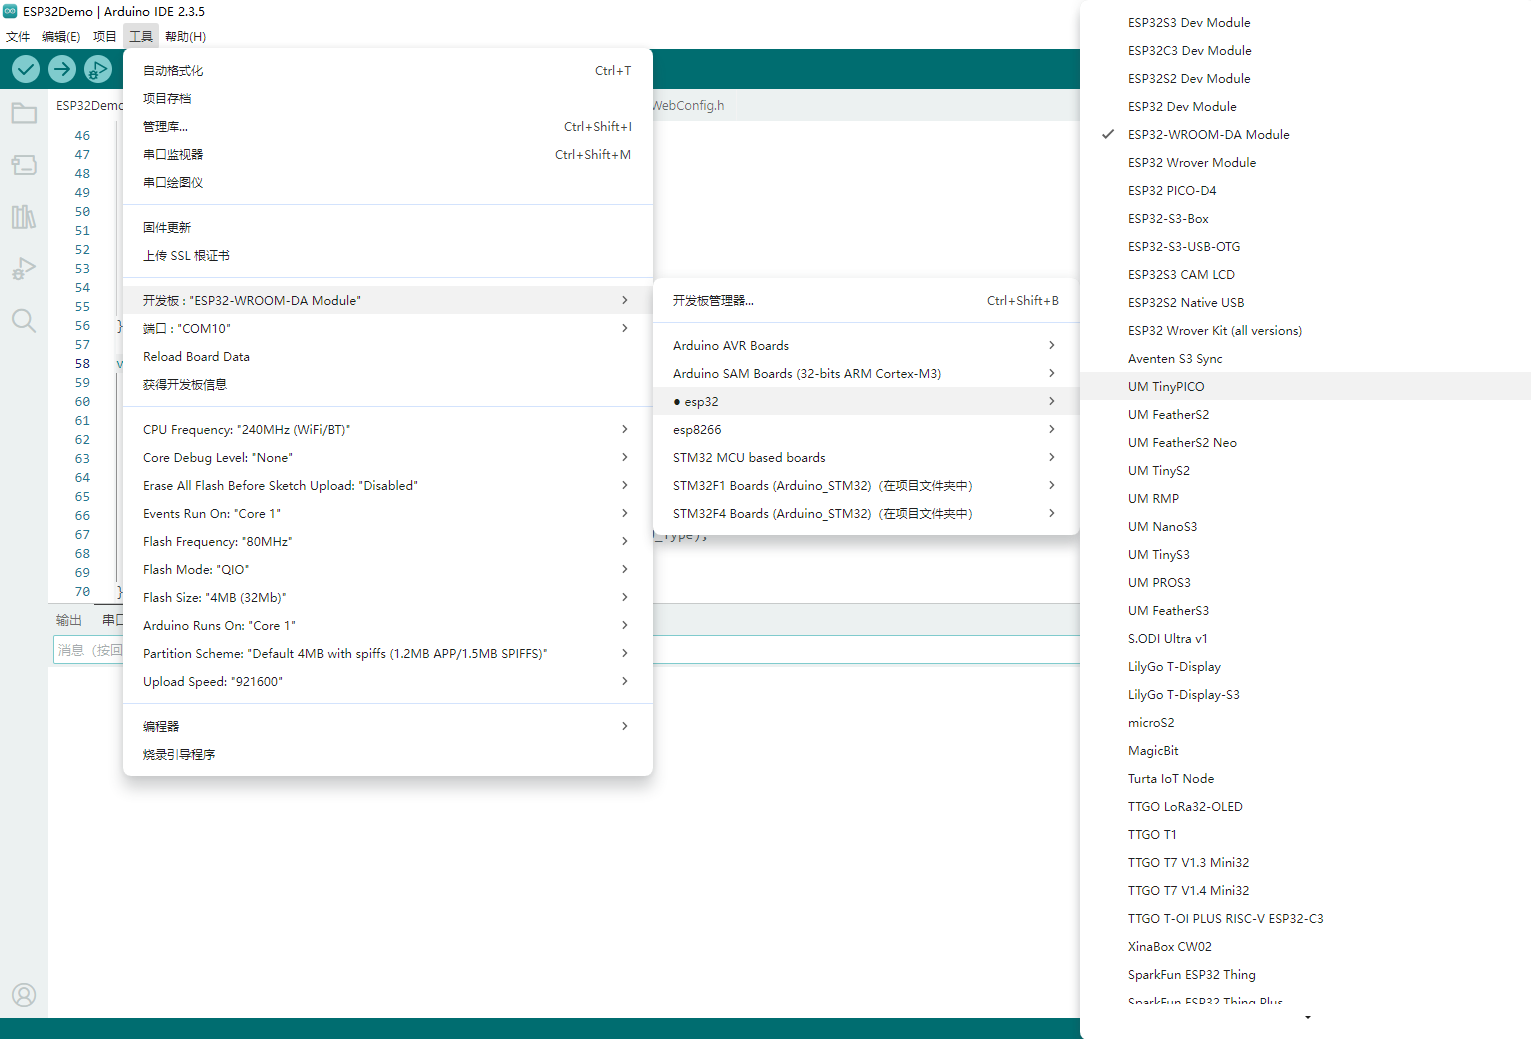Select the ESP32 PICO-D4 board
This screenshot has height=1039, width=1531.
(x=1305, y=190)
